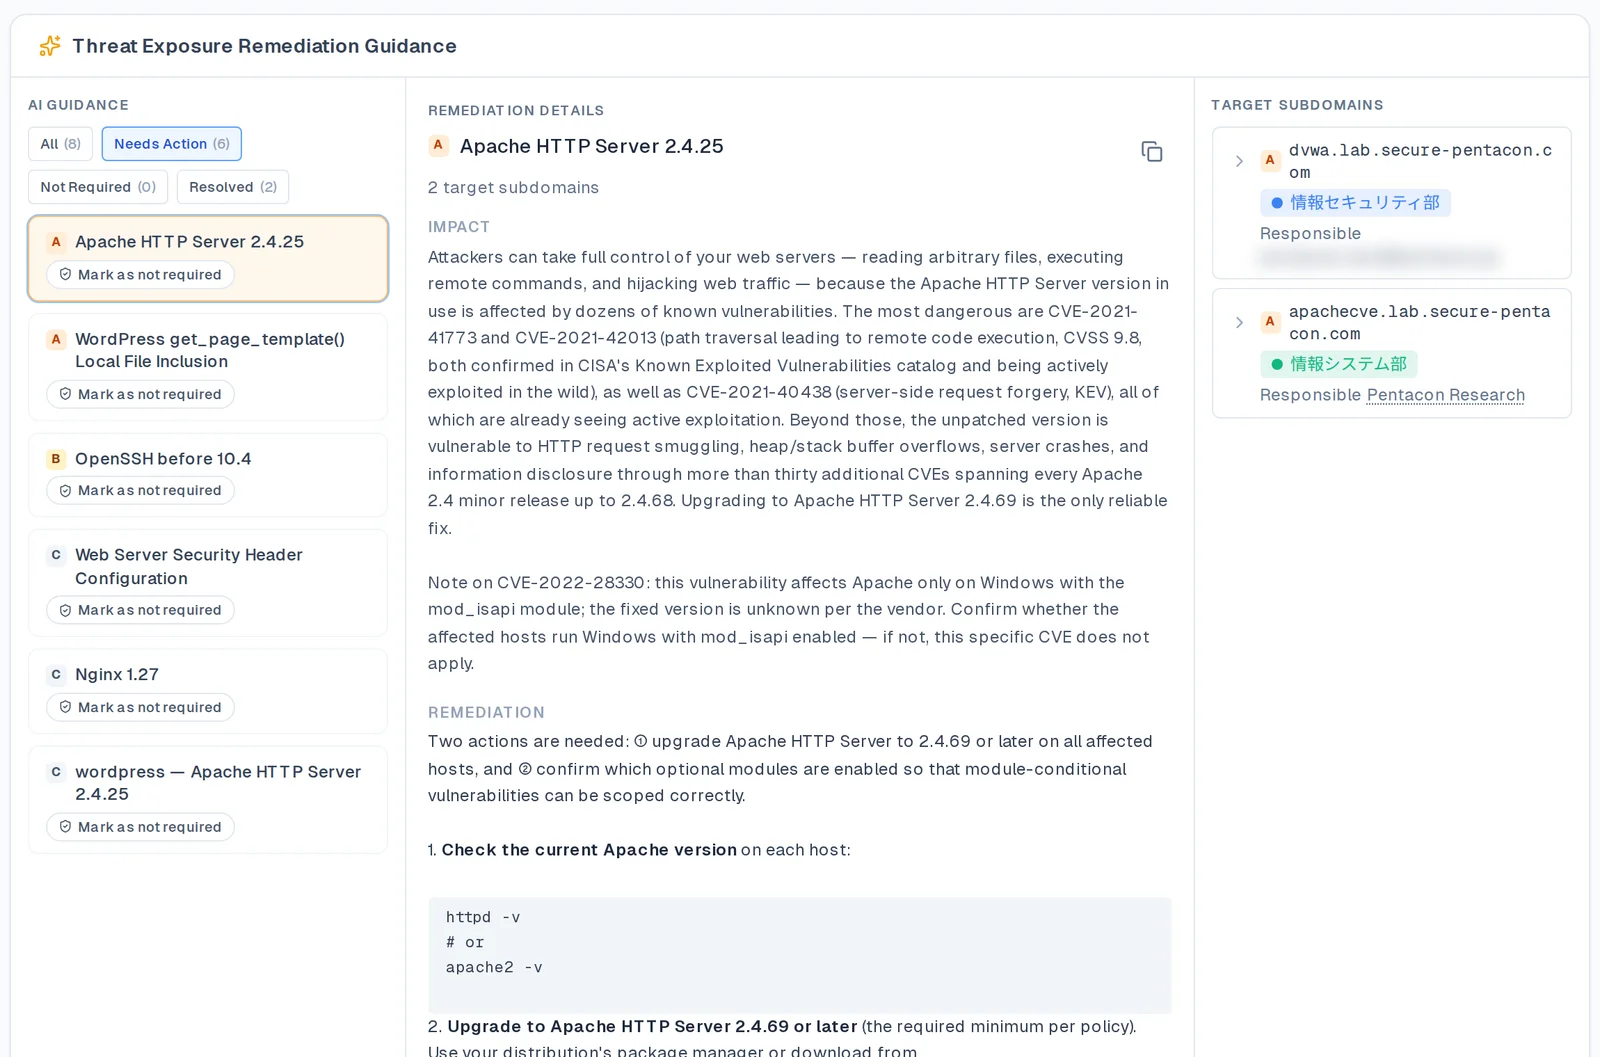Open the Pentacon Research responsible link
This screenshot has width=1600, height=1057.
(1446, 395)
